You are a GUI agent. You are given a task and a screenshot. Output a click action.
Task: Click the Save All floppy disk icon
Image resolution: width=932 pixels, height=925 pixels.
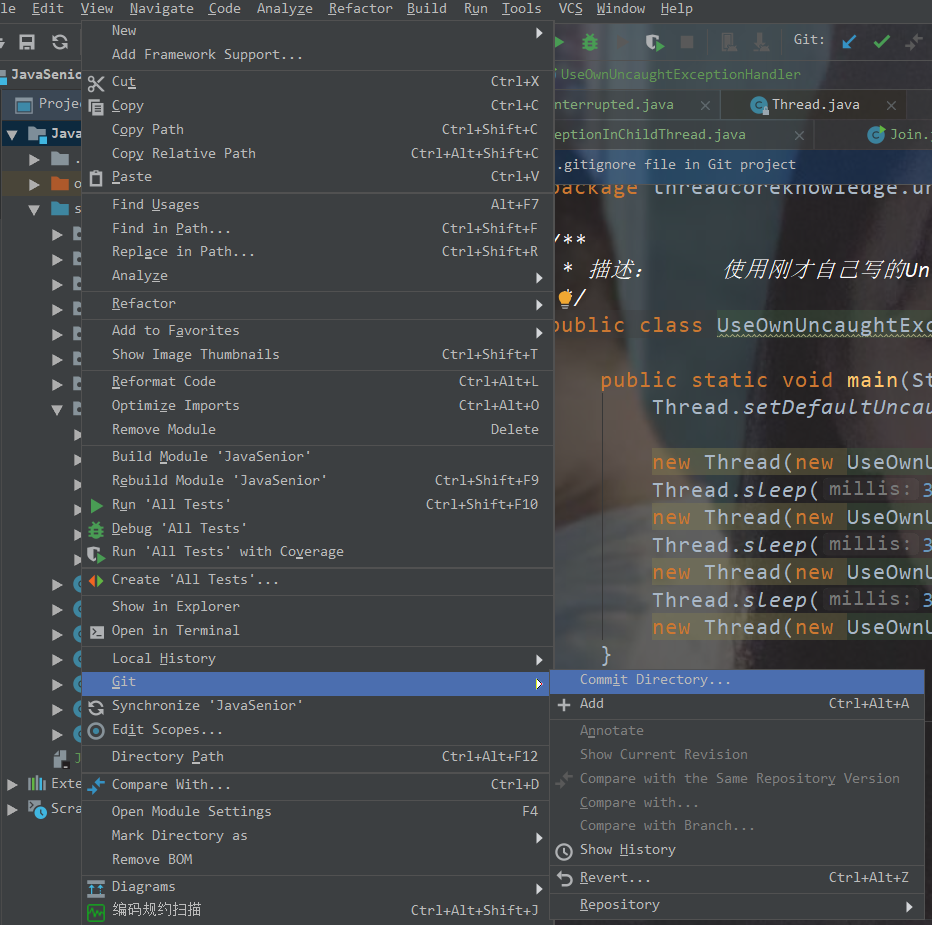(28, 42)
